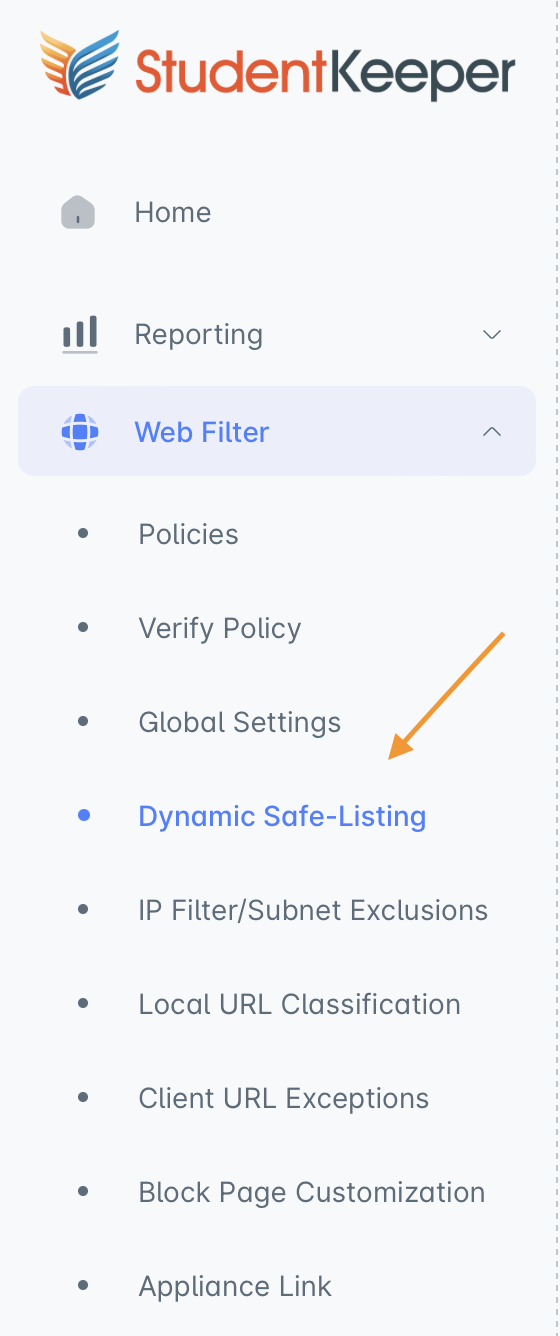Viewport: 560px width, 1336px height.
Task: Click the Home house icon
Action: click(x=78, y=212)
